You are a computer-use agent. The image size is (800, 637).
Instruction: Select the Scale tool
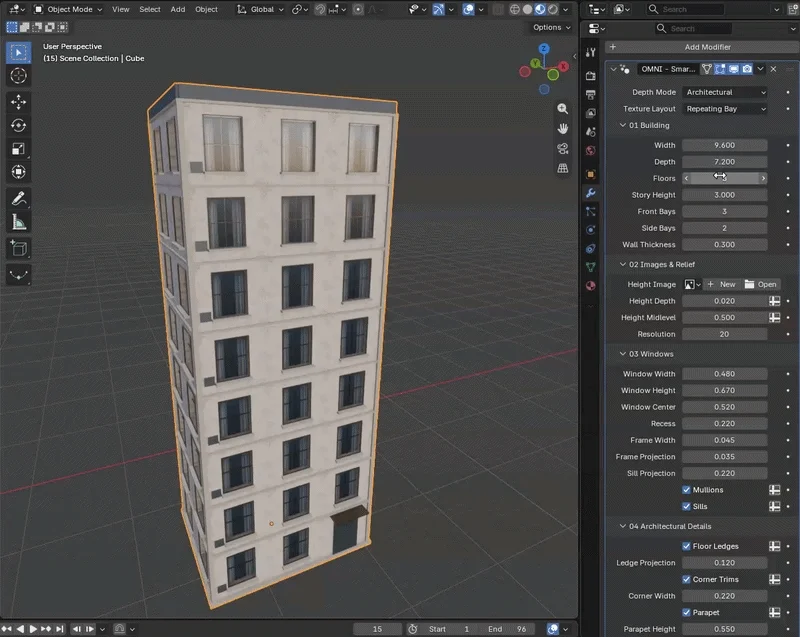pyautogui.click(x=18, y=149)
